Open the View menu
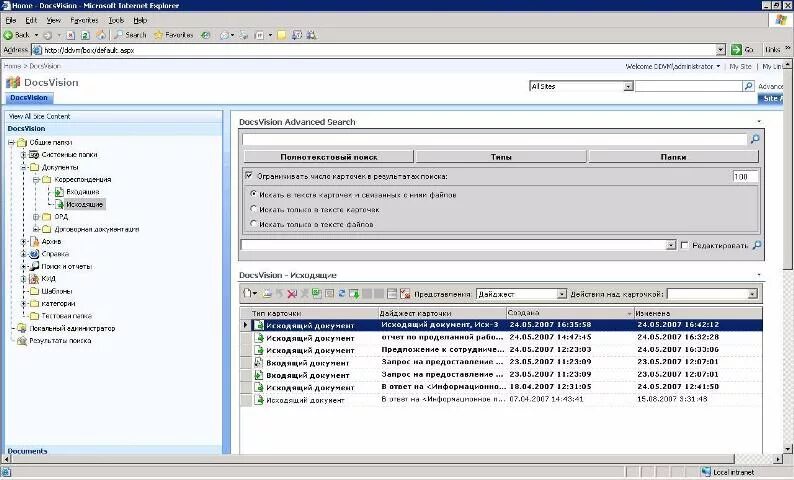Screen dimensions: 794x480 point(53,20)
